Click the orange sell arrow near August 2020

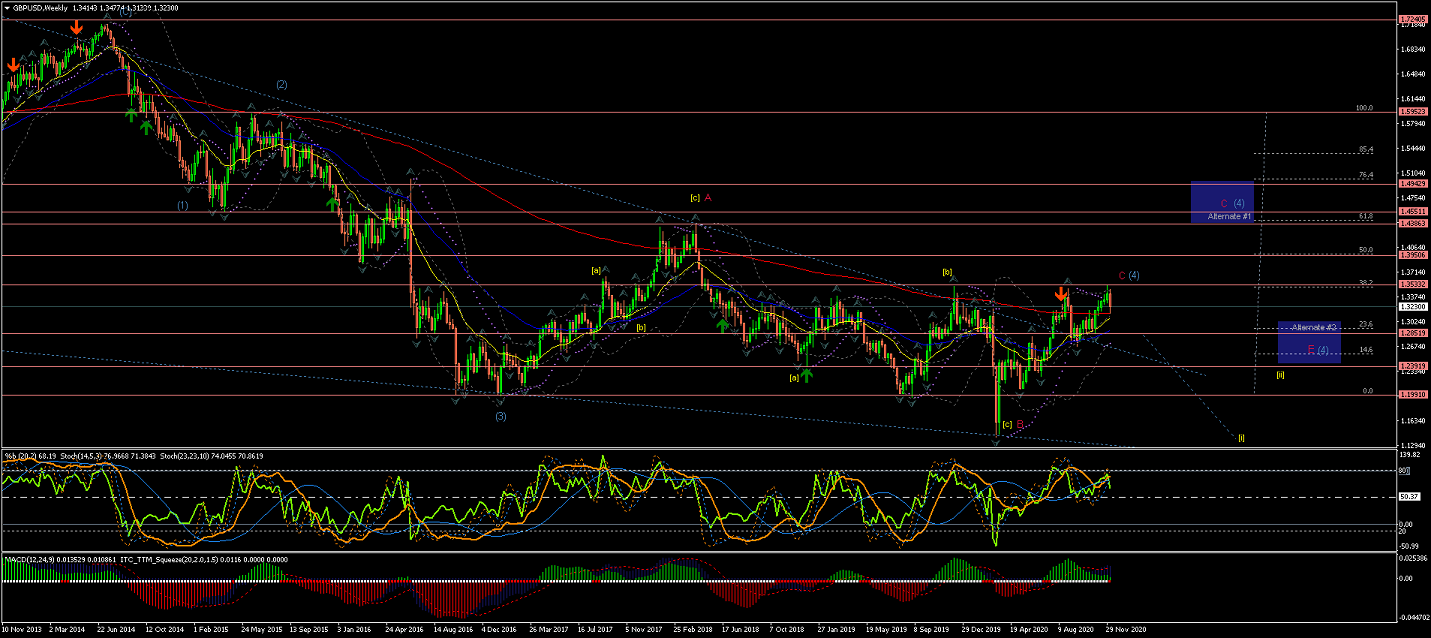tap(1061, 293)
